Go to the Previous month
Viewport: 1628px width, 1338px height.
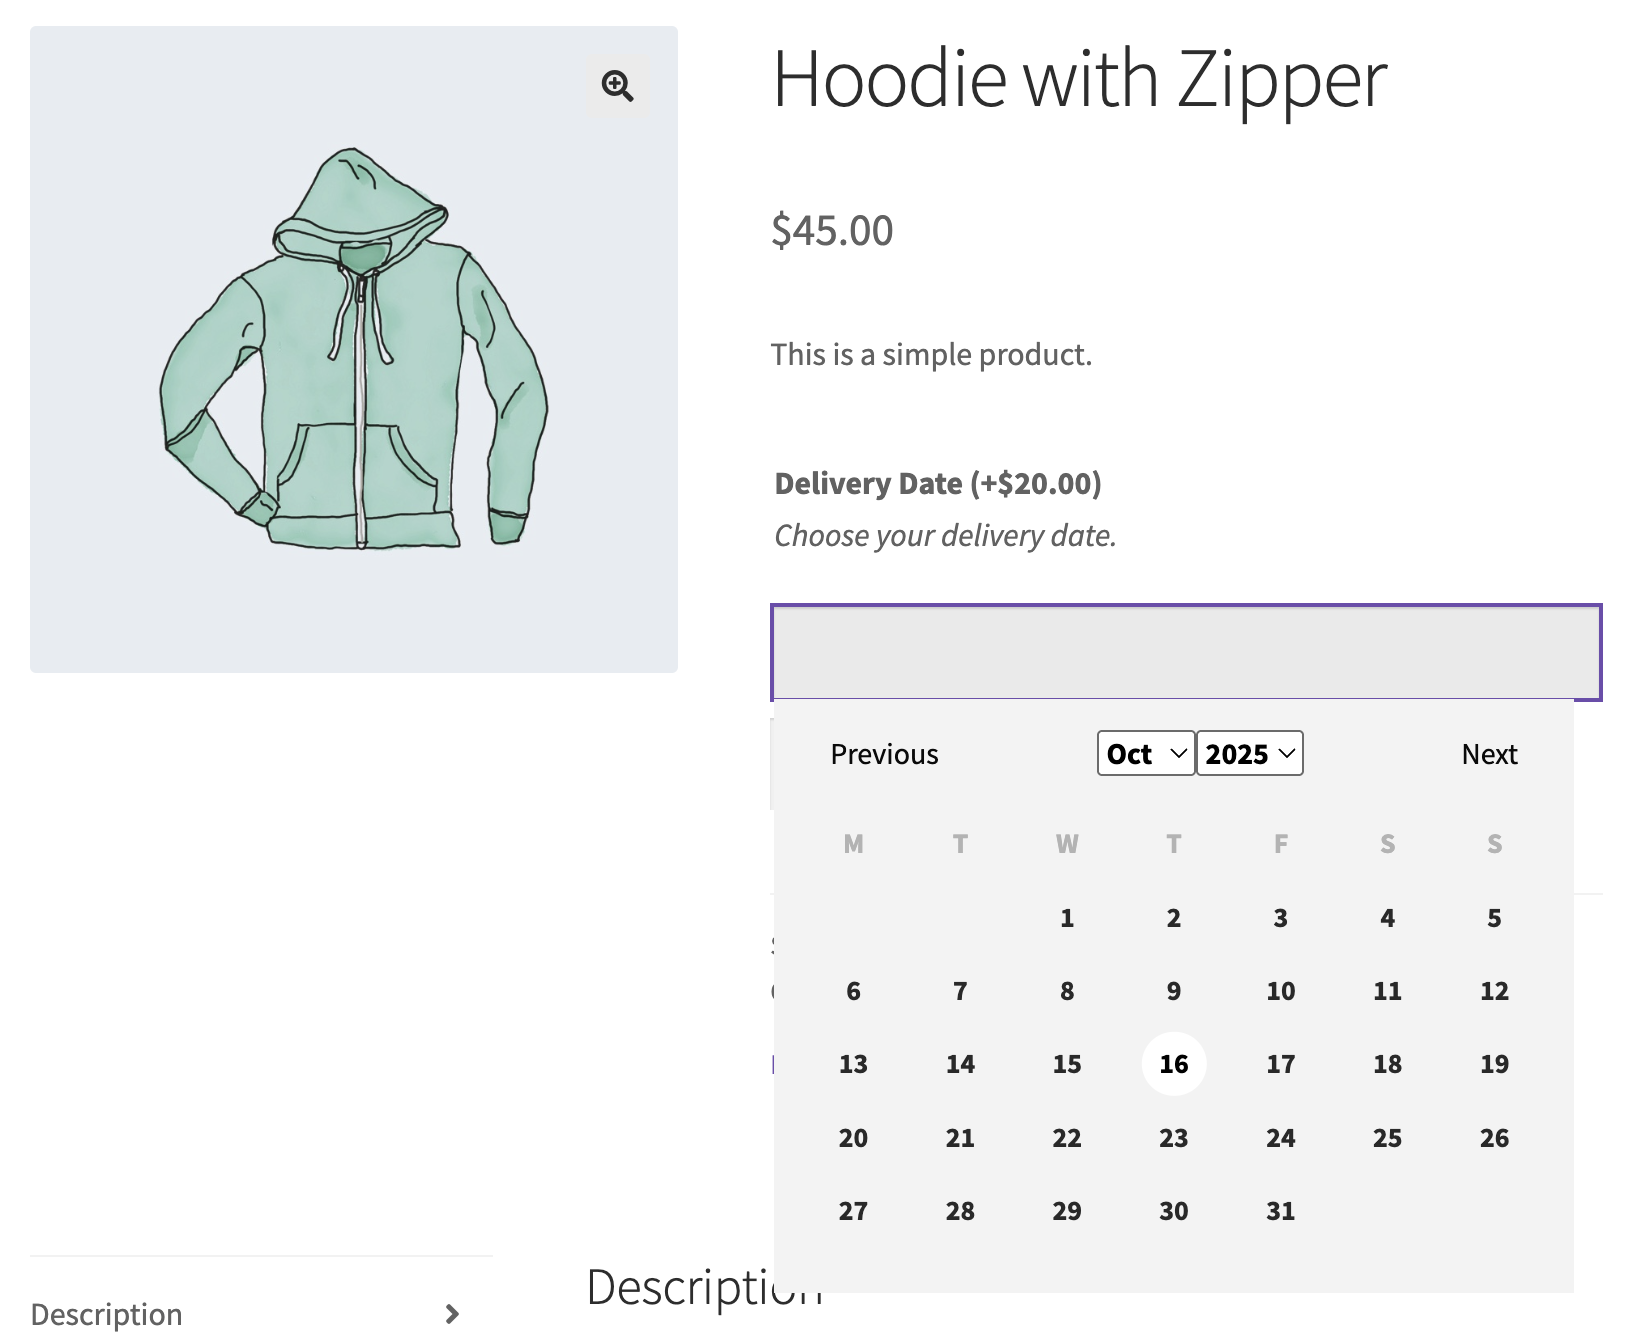point(884,754)
